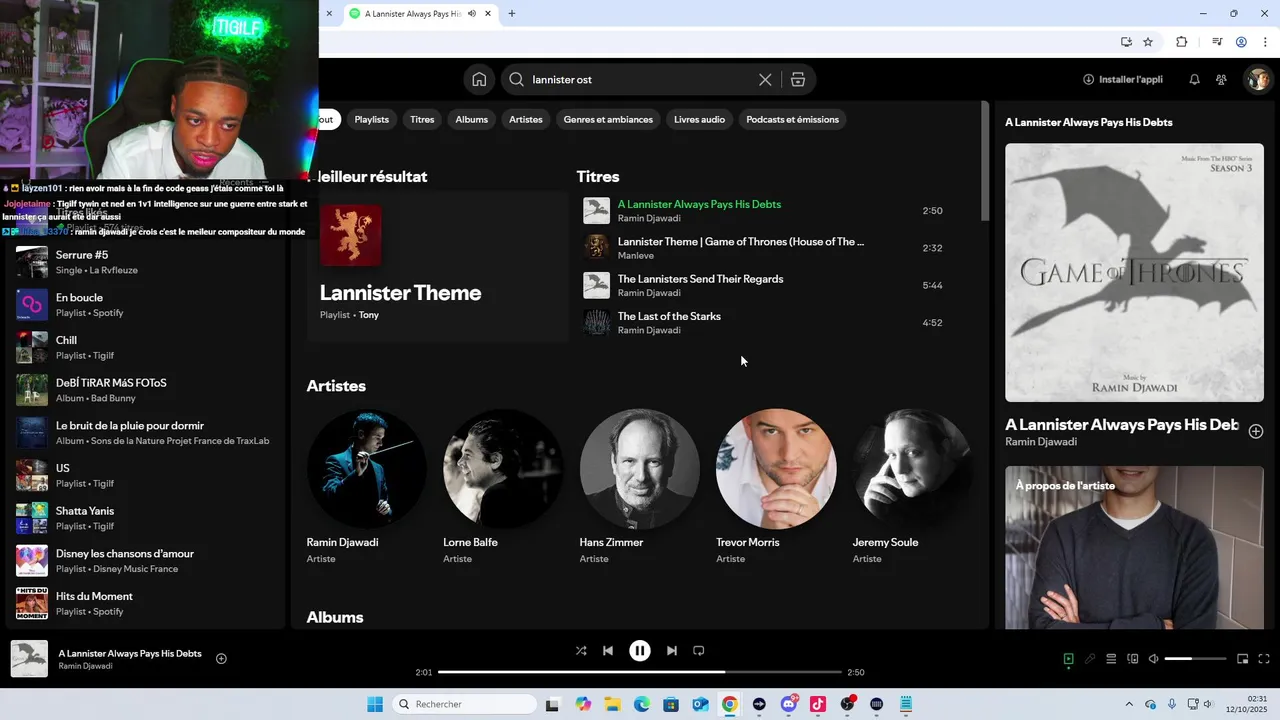Select the Livres audio filter

[x=699, y=119]
